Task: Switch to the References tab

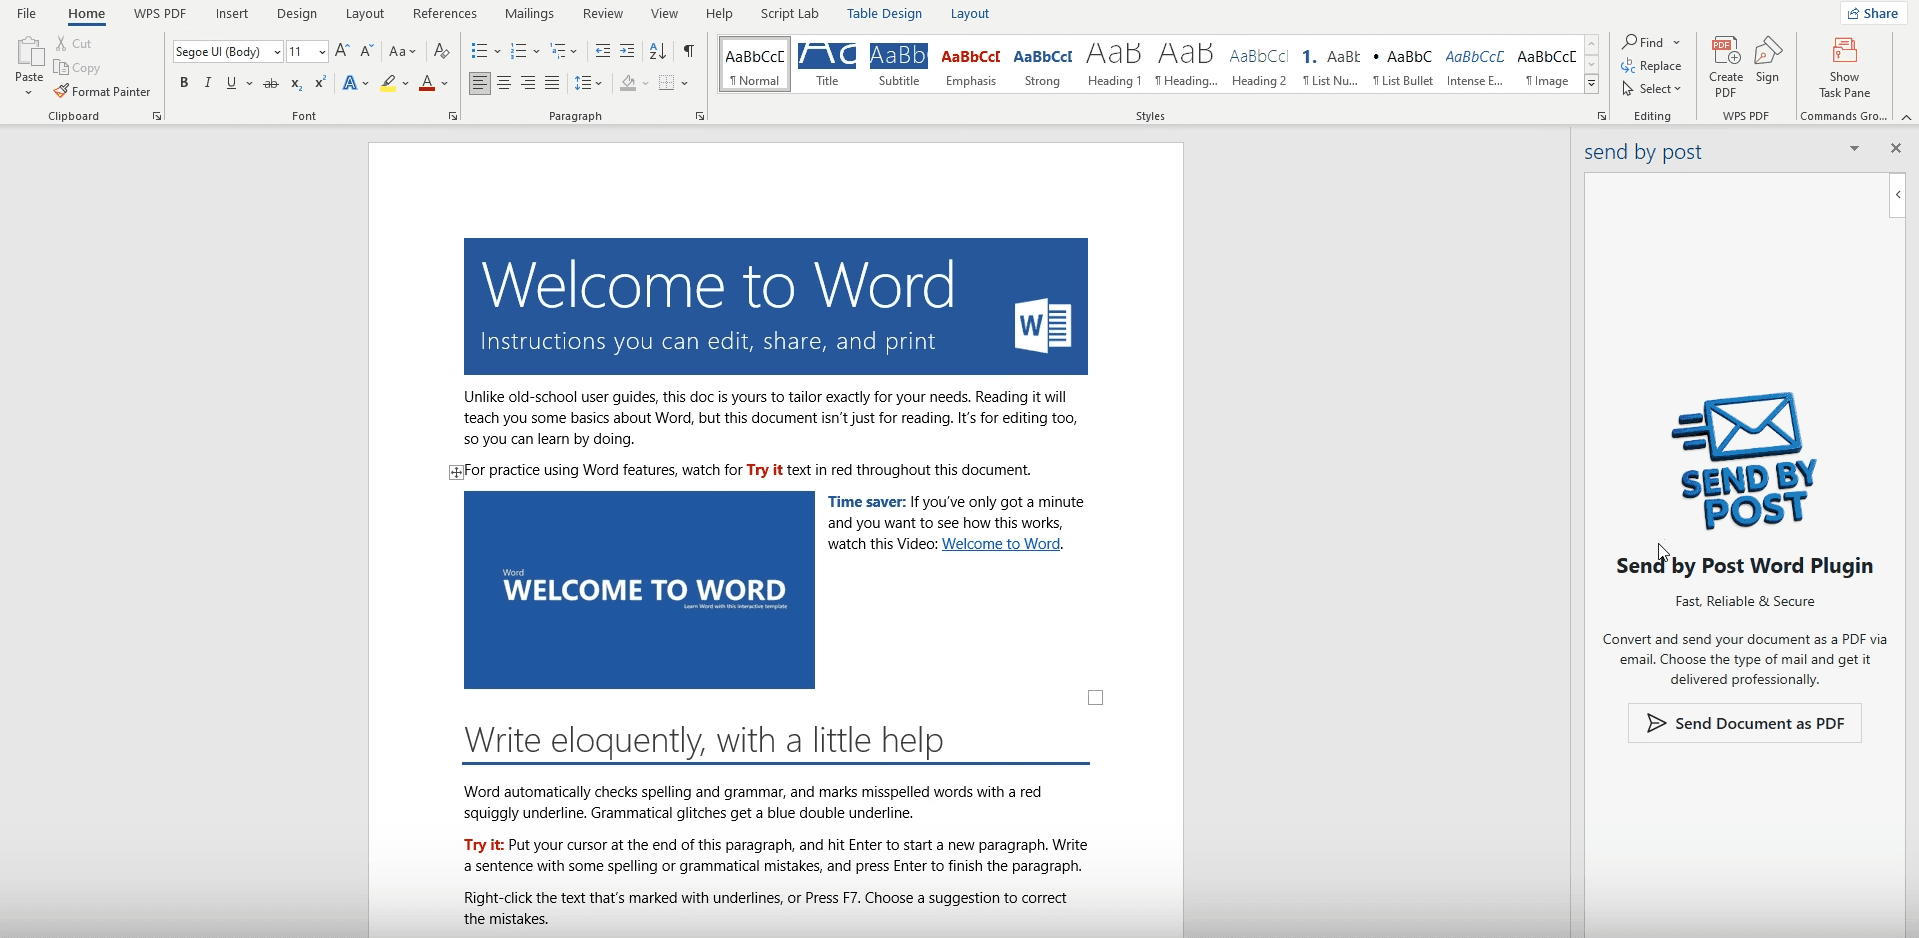Action: (445, 14)
